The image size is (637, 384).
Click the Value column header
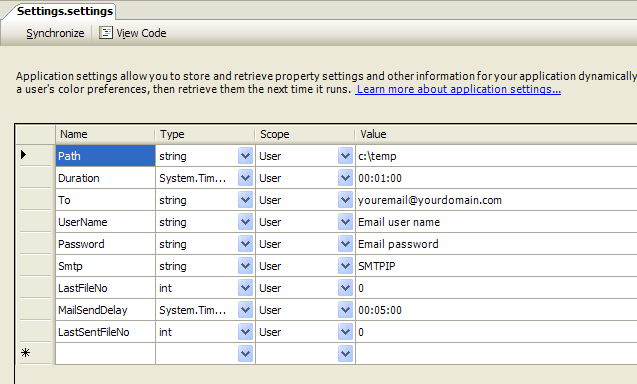(x=496, y=134)
